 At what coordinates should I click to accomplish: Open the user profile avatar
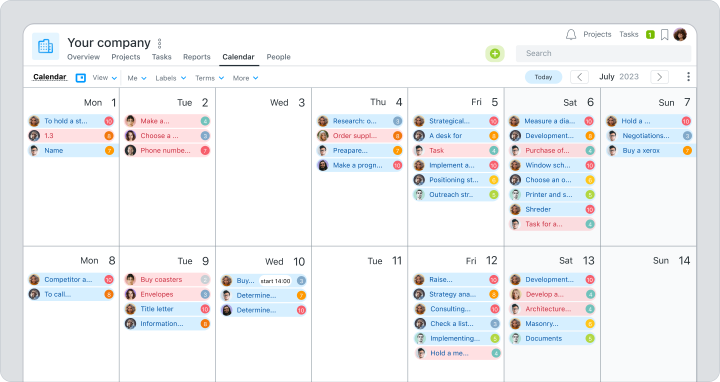click(x=680, y=34)
